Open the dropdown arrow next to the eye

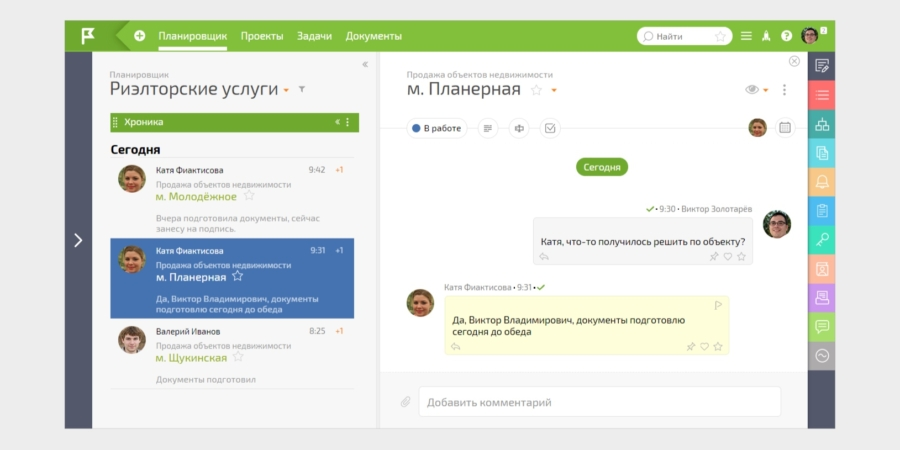coord(766,90)
